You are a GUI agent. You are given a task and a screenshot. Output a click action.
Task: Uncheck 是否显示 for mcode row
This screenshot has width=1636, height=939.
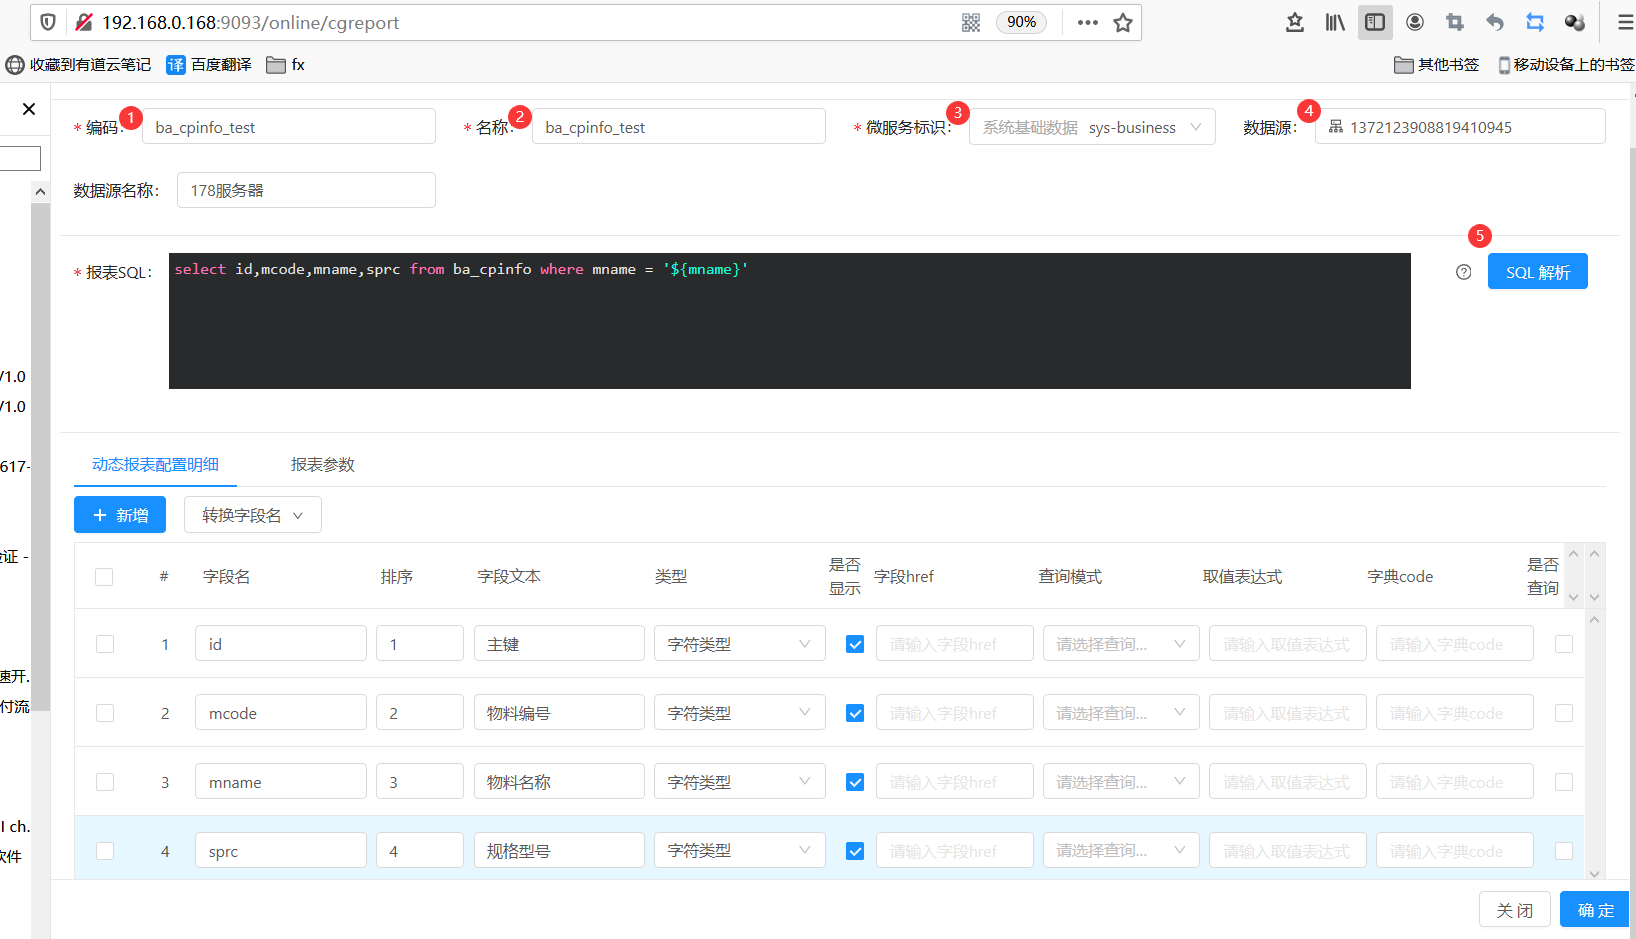pos(855,713)
